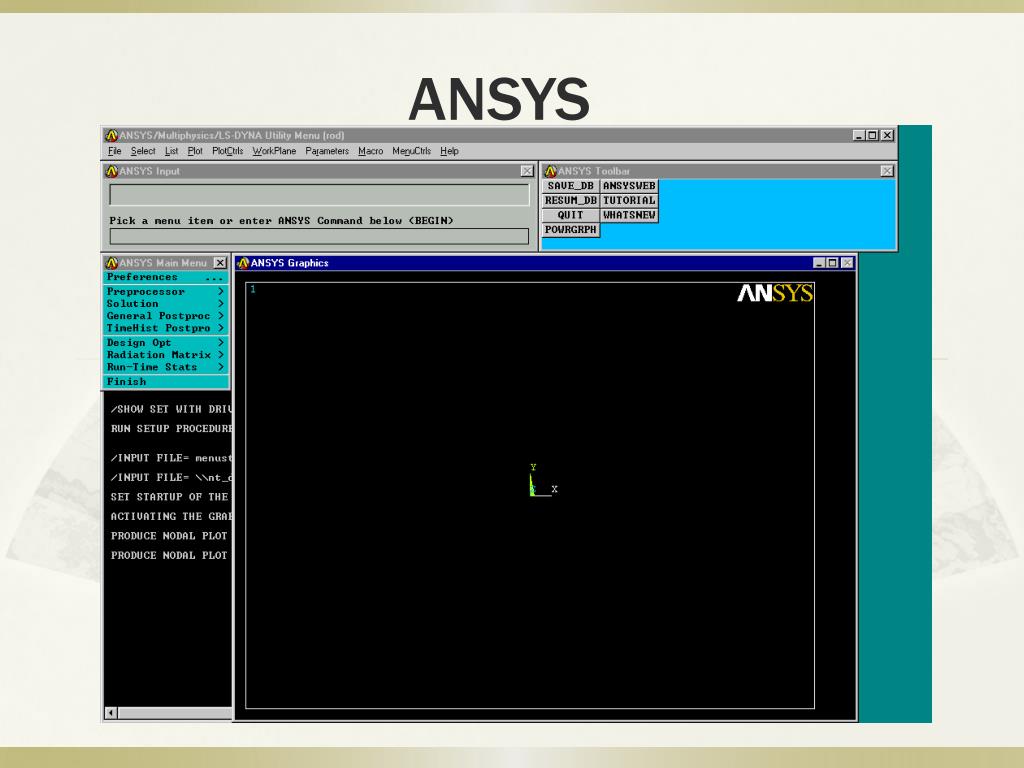Click the 'SET STARTUP OF THE' output line
The height and width of the screenshot is (768, 1024).
click(170, 497)
